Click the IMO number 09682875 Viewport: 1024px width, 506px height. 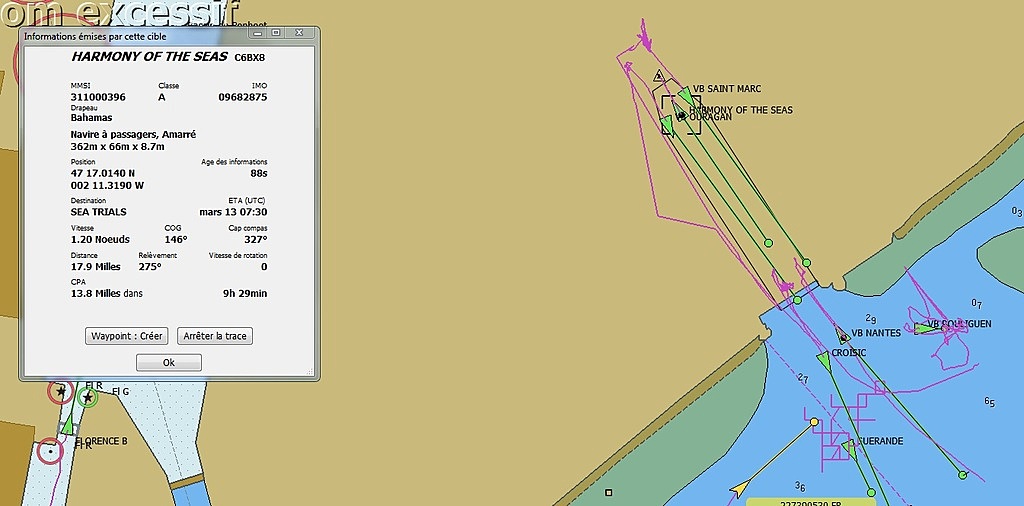click(243, 97)
